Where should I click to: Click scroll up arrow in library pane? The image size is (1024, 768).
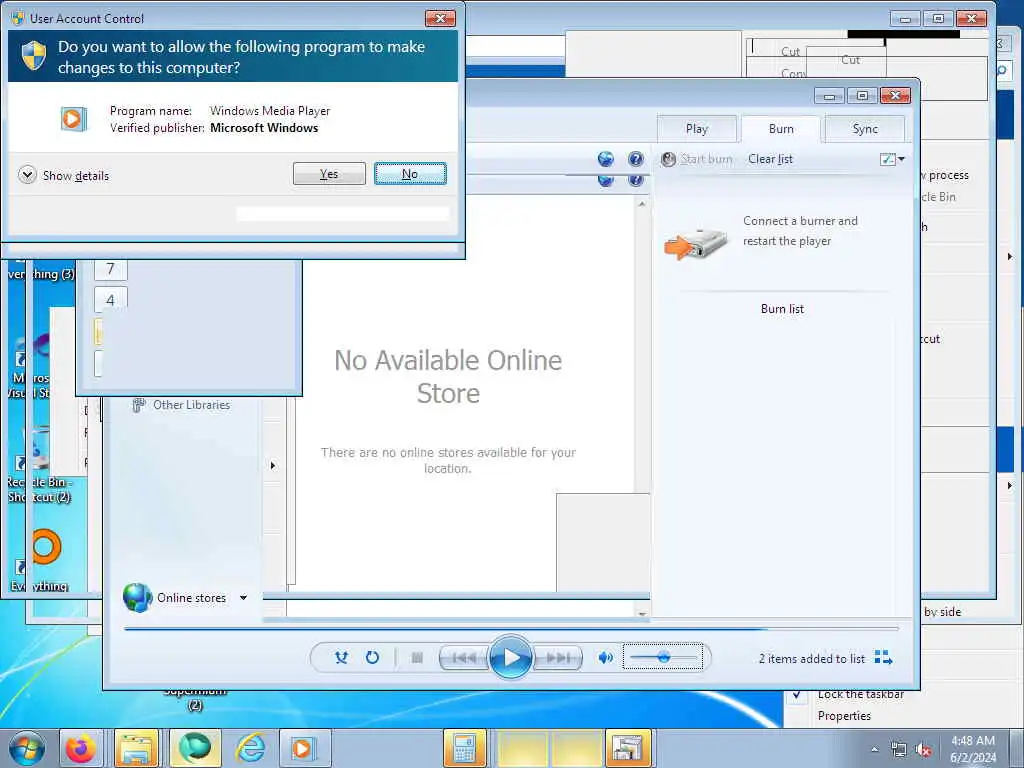(x=642, y=204)
